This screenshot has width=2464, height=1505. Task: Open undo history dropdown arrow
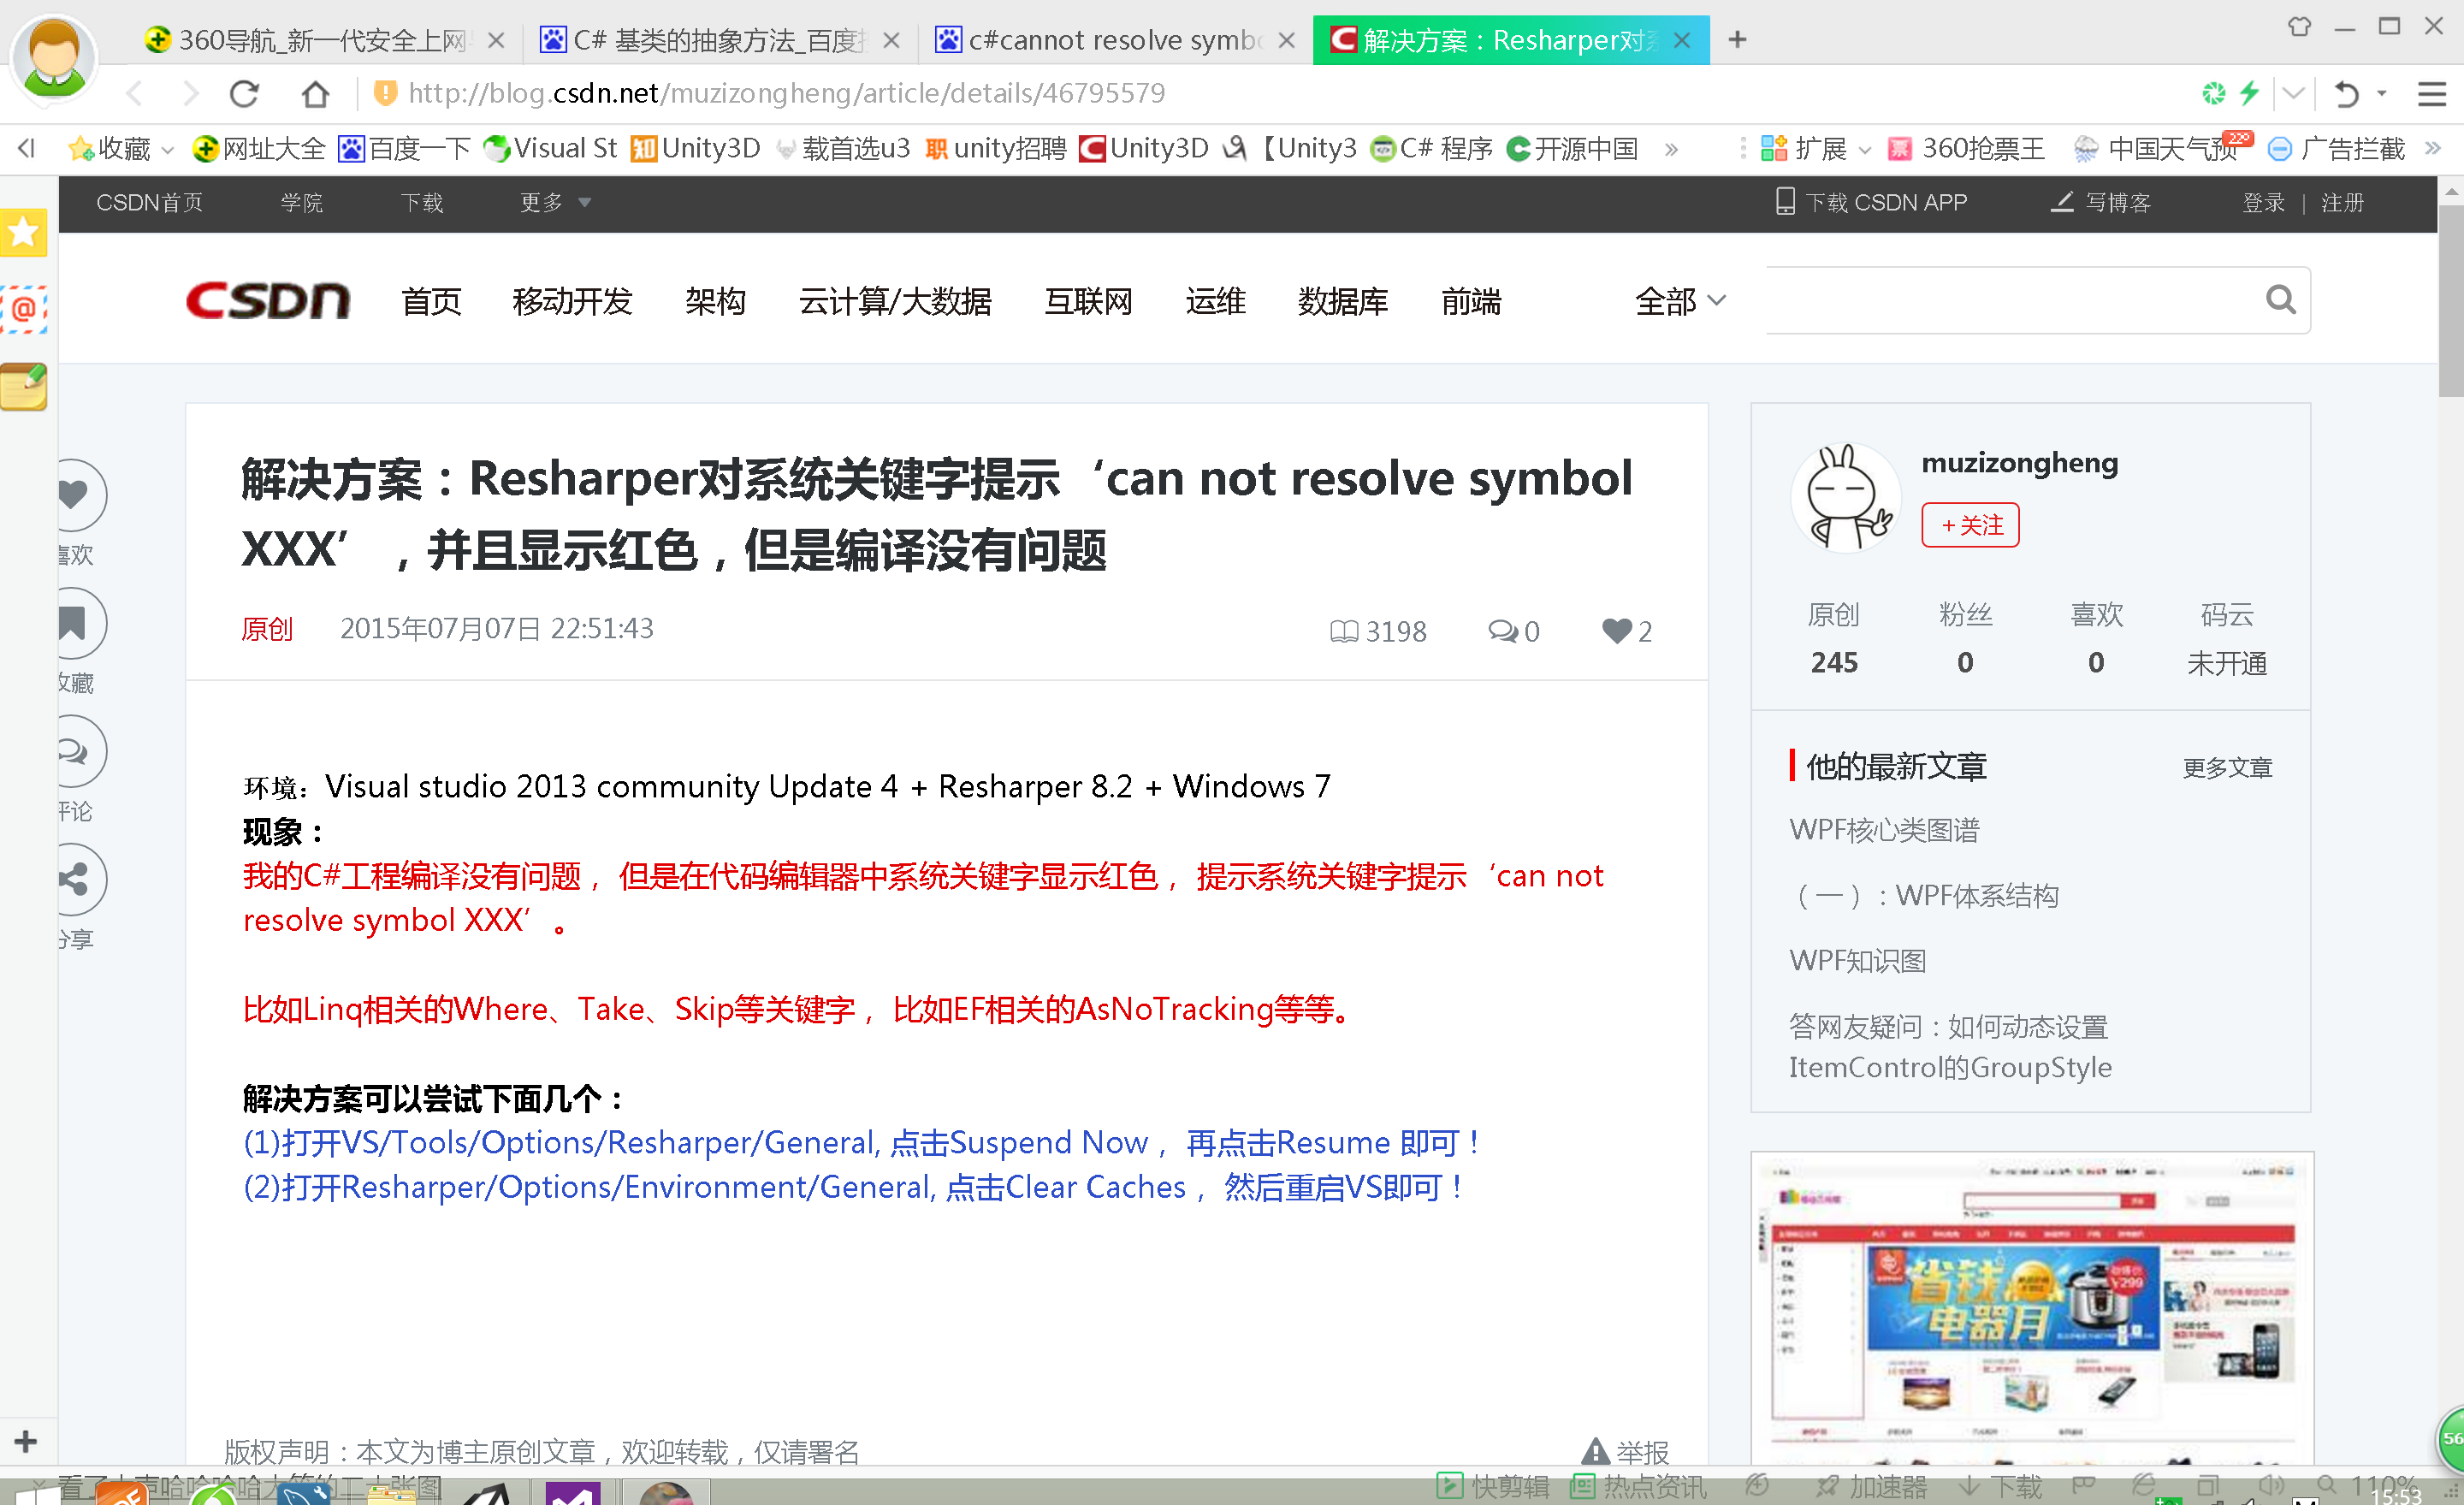coord(2382,93)
